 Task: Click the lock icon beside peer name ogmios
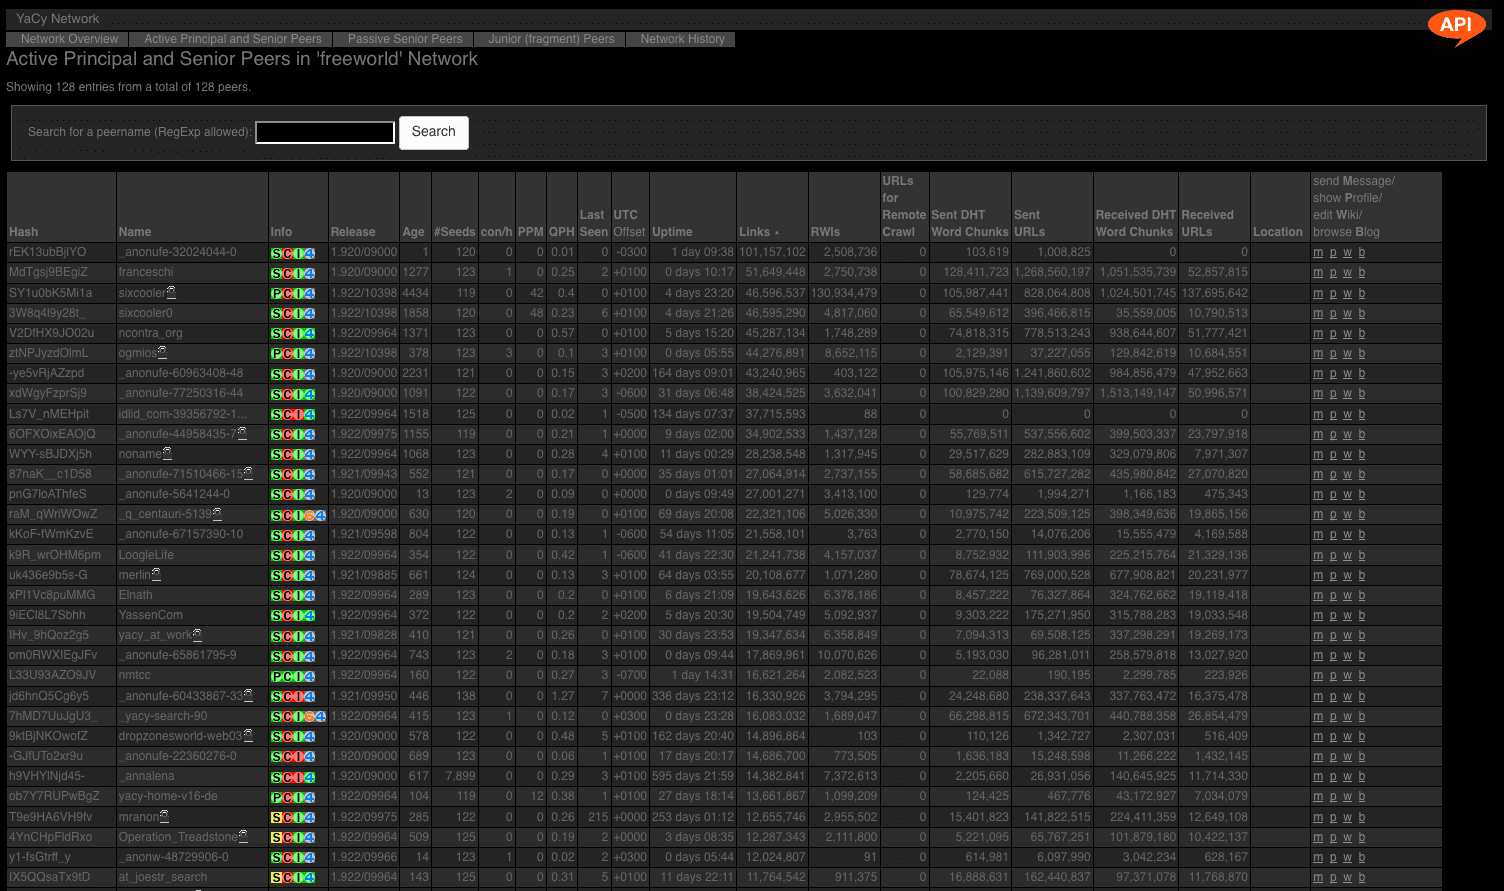pyautogui.click(x=162, y=352)
